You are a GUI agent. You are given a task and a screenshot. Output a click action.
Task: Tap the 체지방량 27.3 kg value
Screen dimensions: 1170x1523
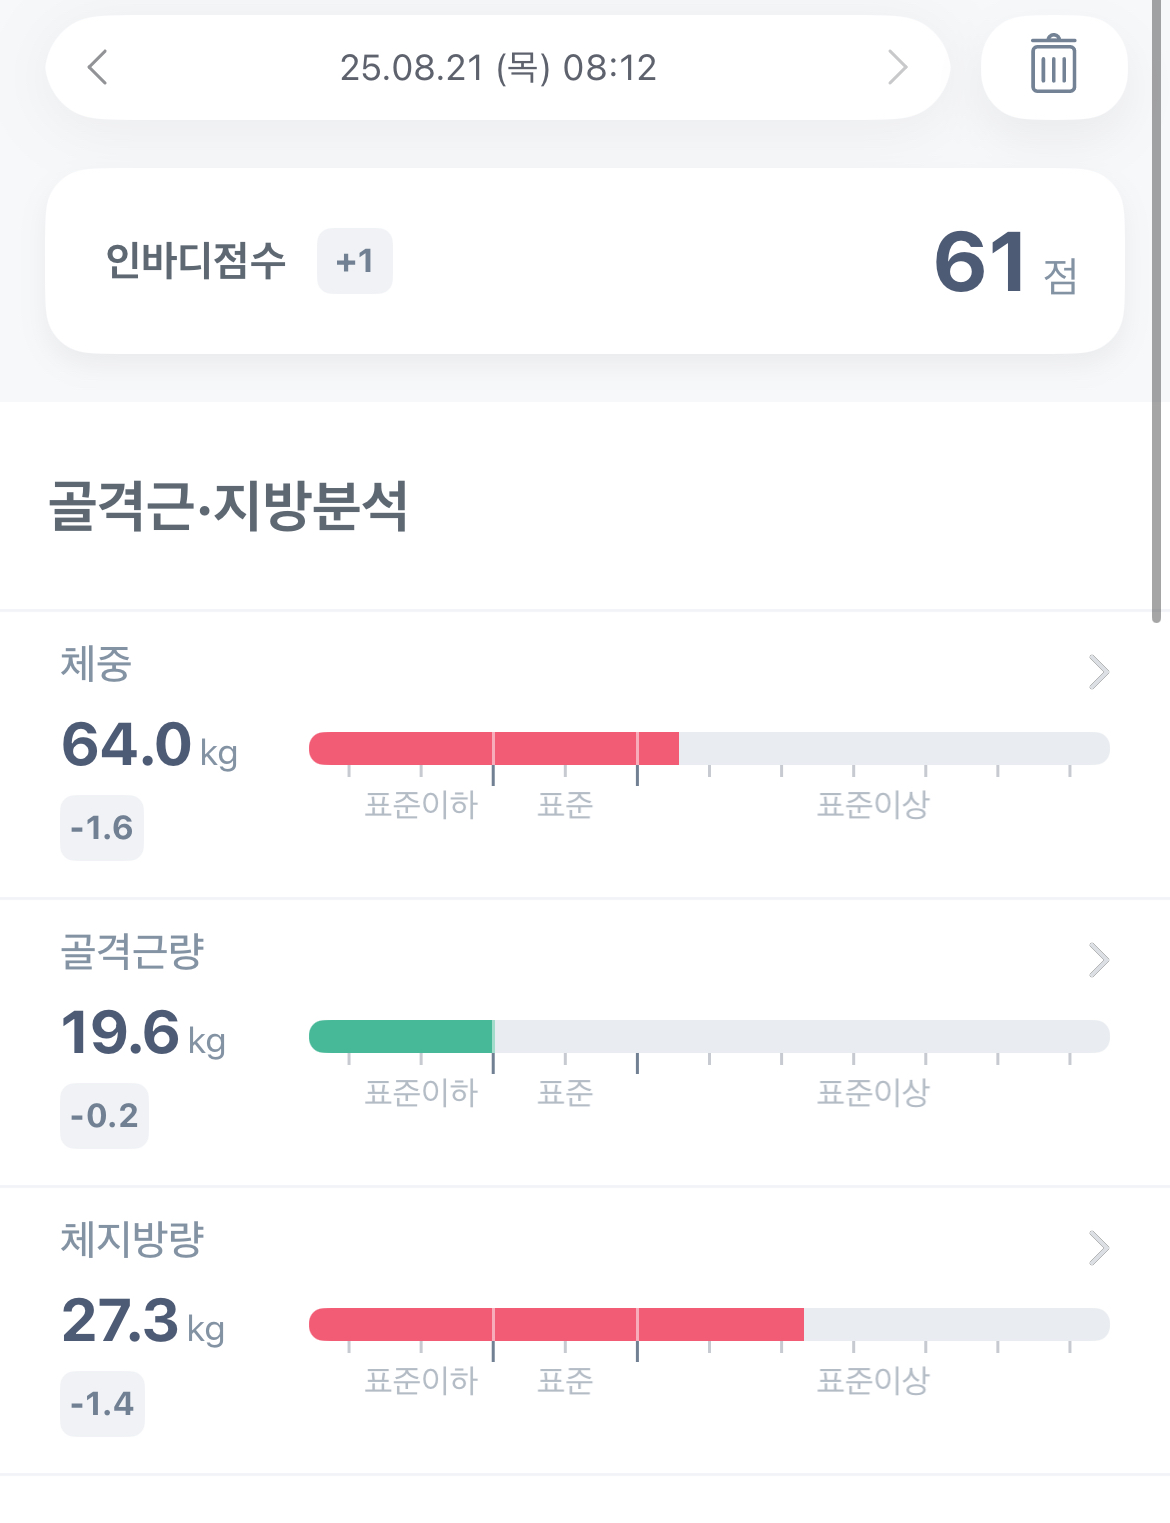click(143, 1322)
